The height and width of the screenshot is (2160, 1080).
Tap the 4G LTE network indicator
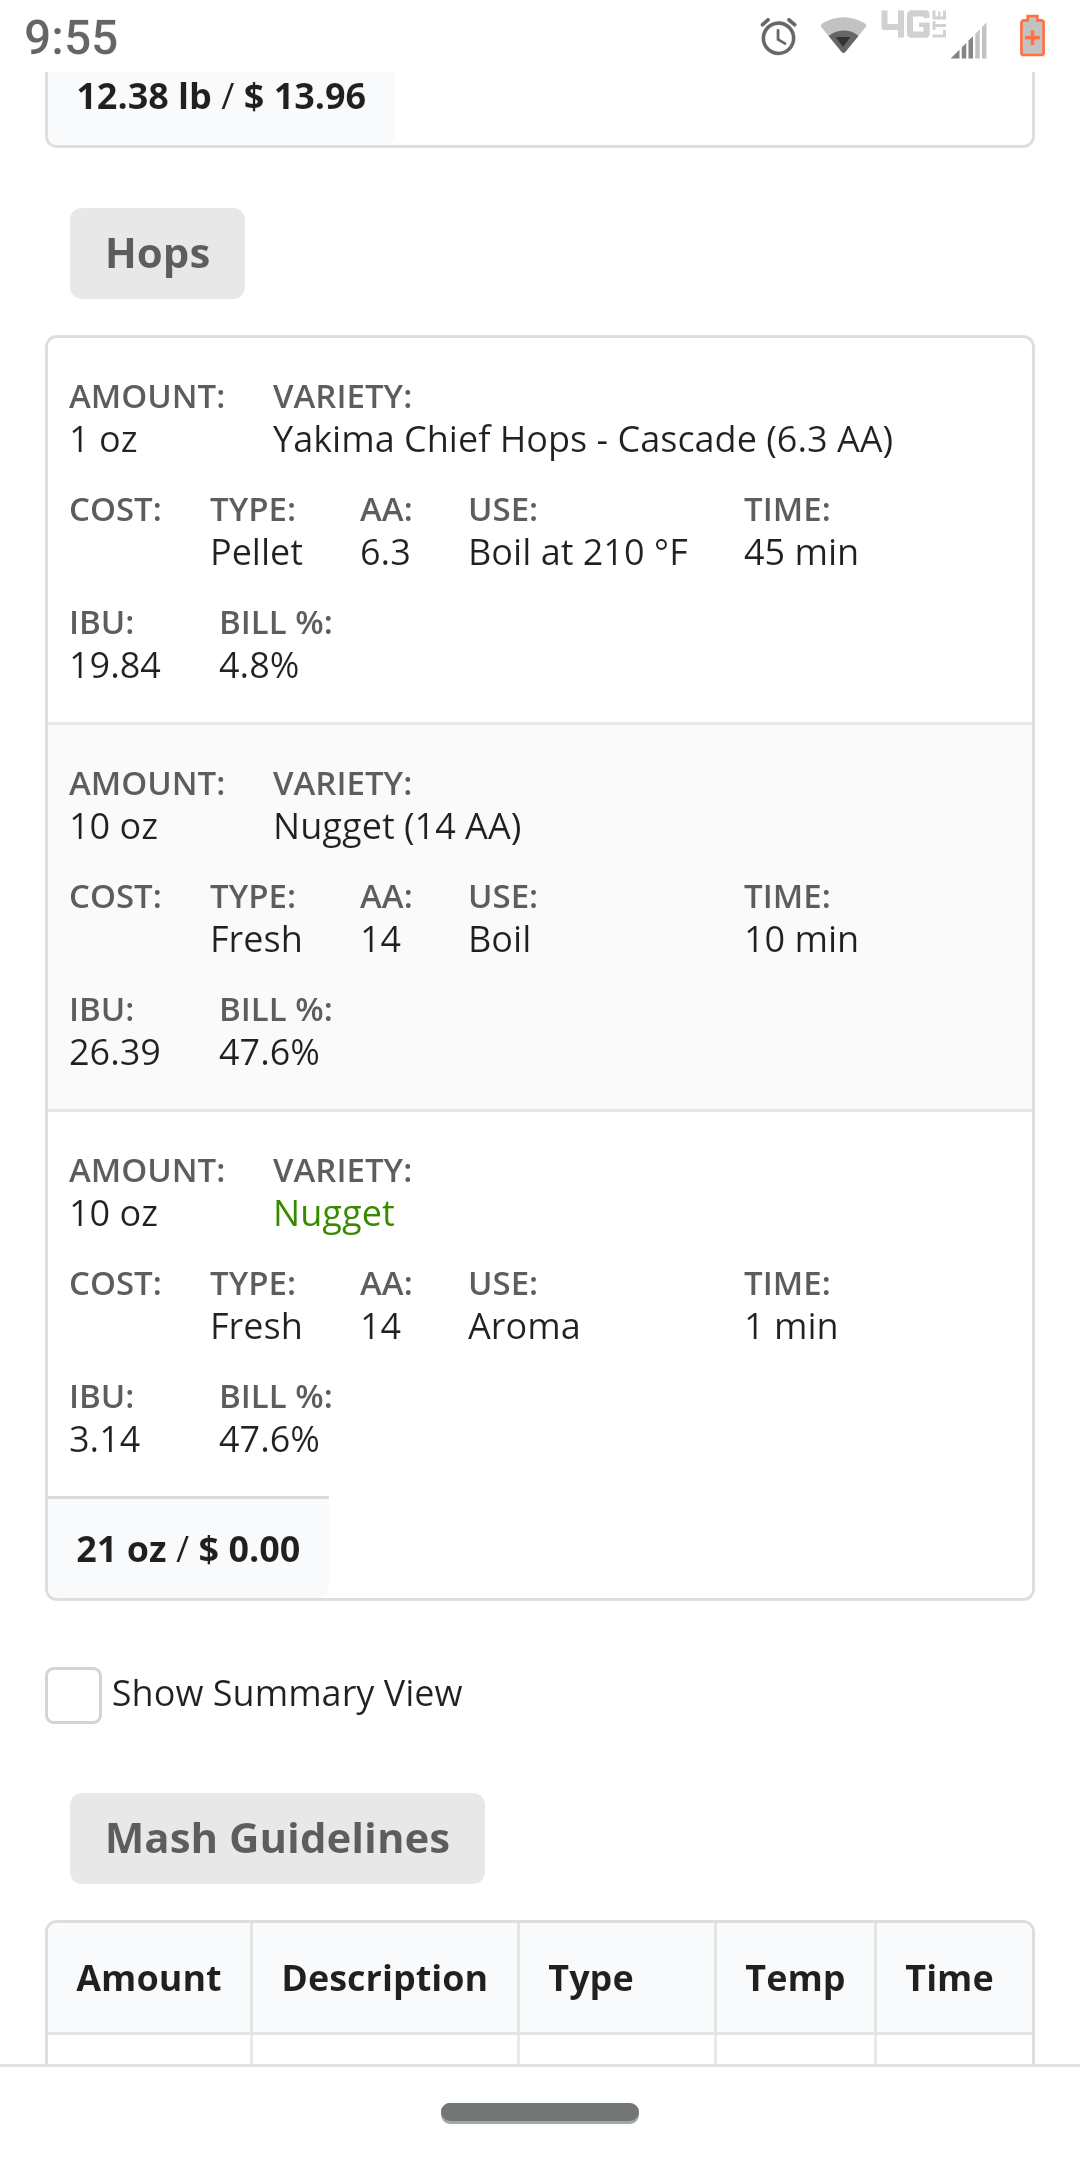point(913,25)
